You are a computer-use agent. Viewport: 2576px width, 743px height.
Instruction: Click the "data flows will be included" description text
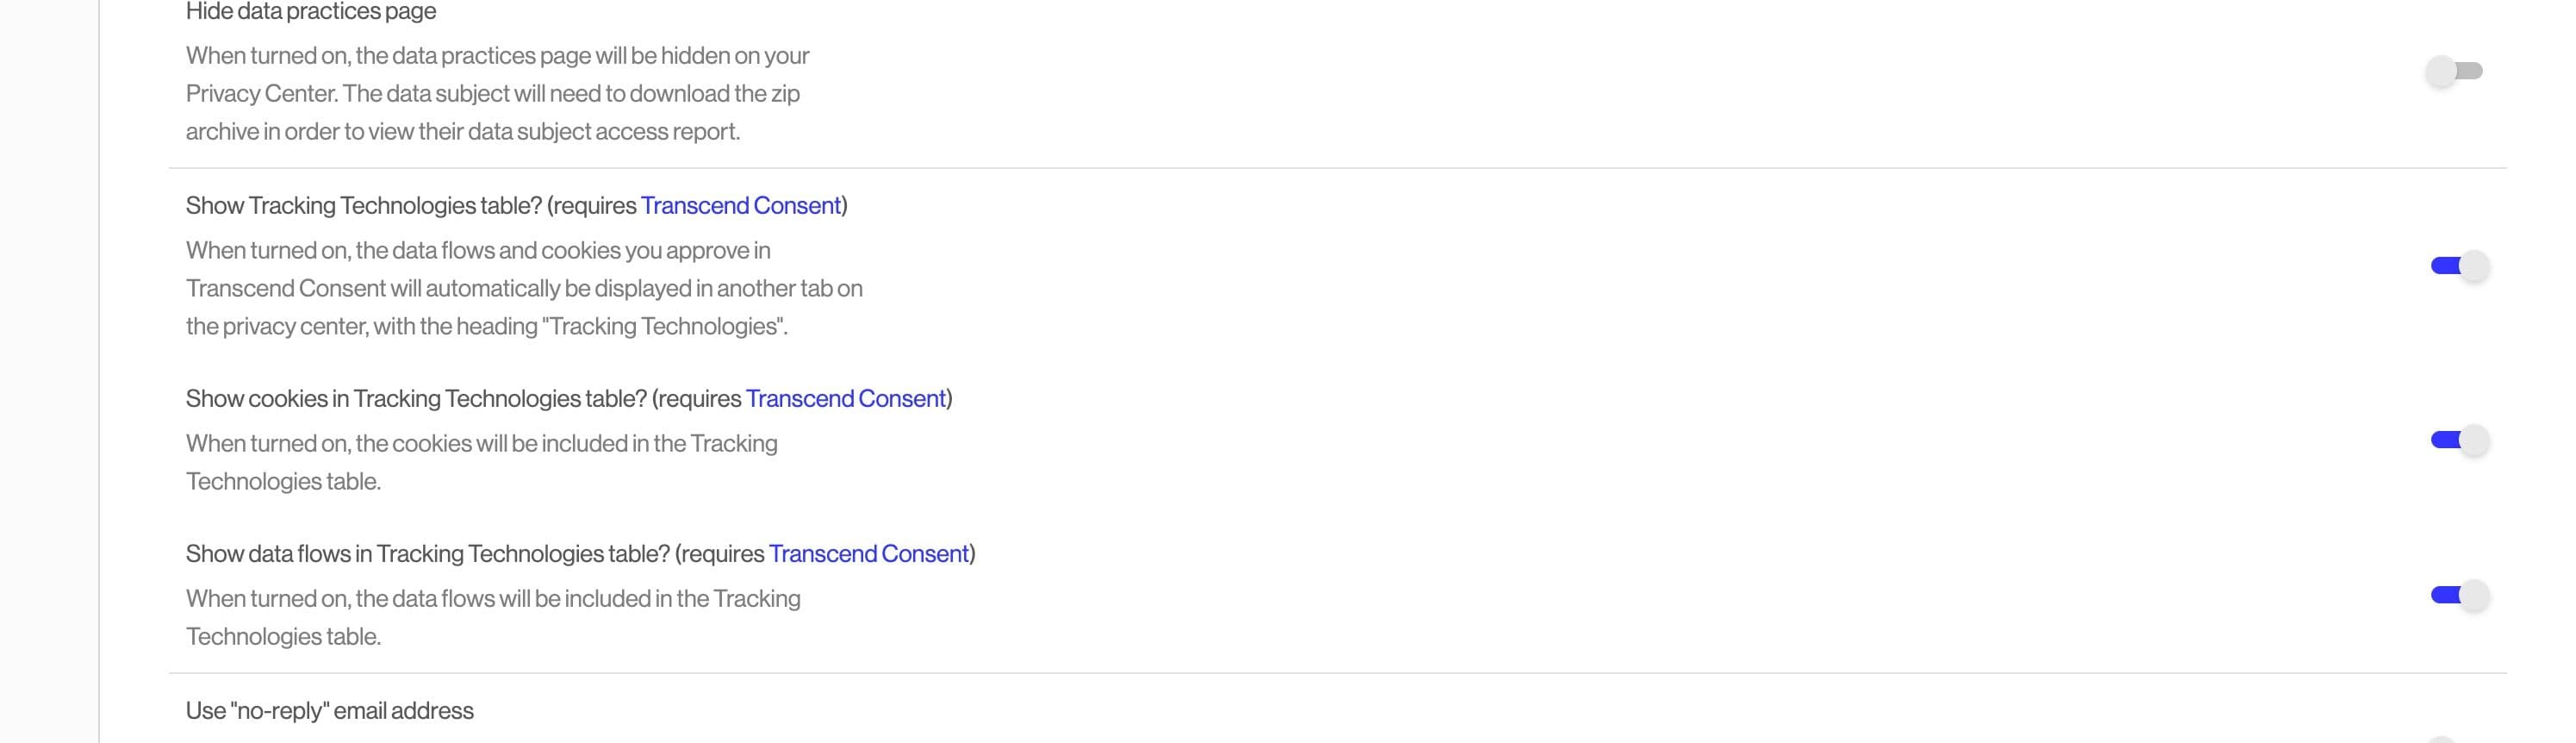click(493, 617)
